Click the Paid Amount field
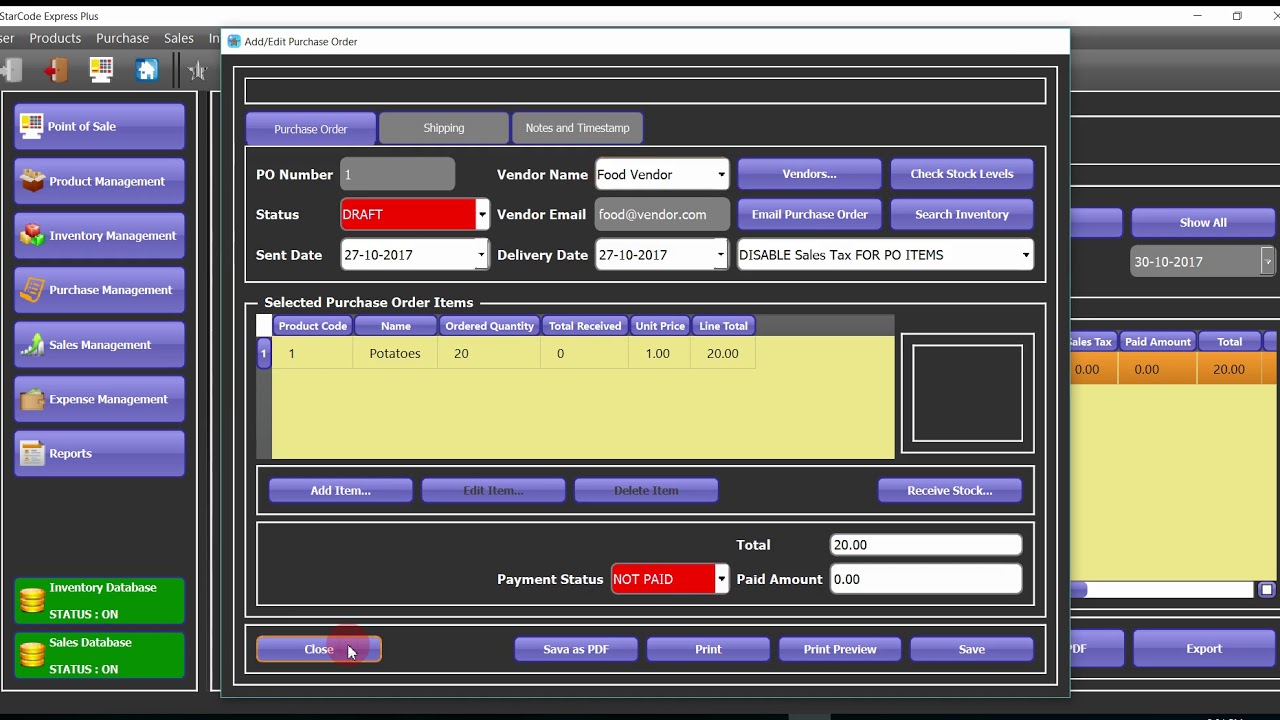1280x720 pixels. tap(926, 579)
